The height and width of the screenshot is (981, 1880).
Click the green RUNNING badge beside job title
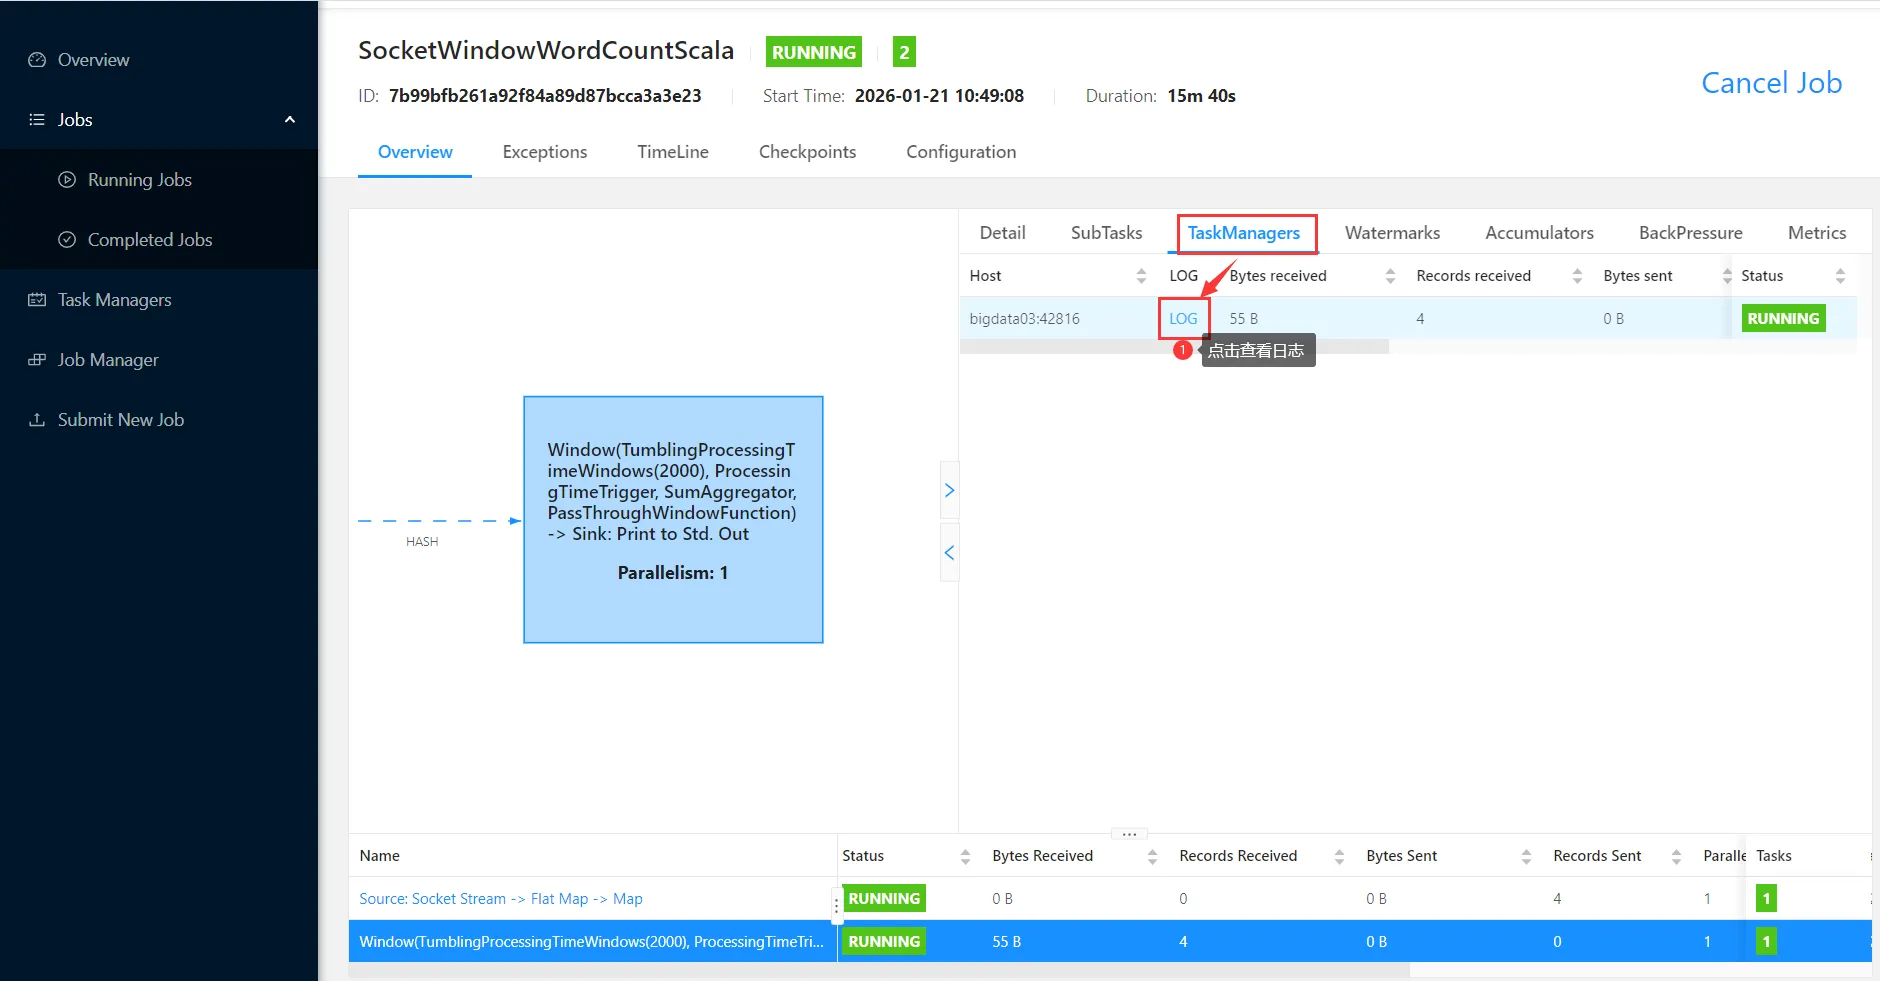tap(814, 52)
